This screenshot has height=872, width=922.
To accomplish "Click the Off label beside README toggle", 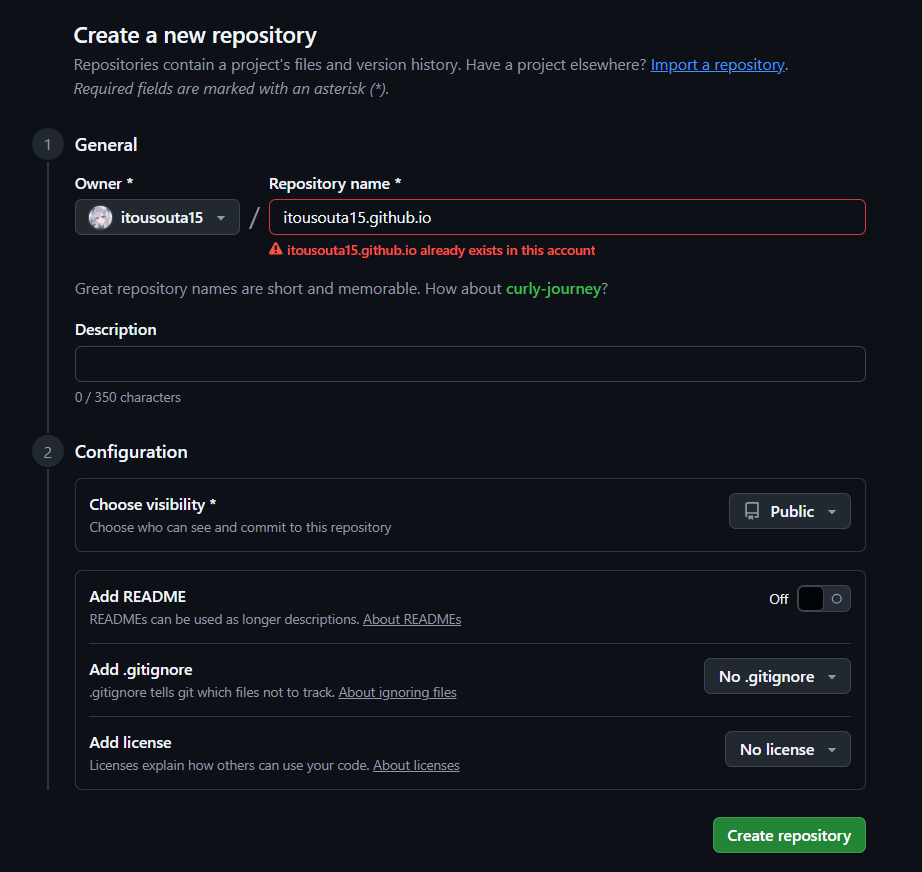I will 778,599.
